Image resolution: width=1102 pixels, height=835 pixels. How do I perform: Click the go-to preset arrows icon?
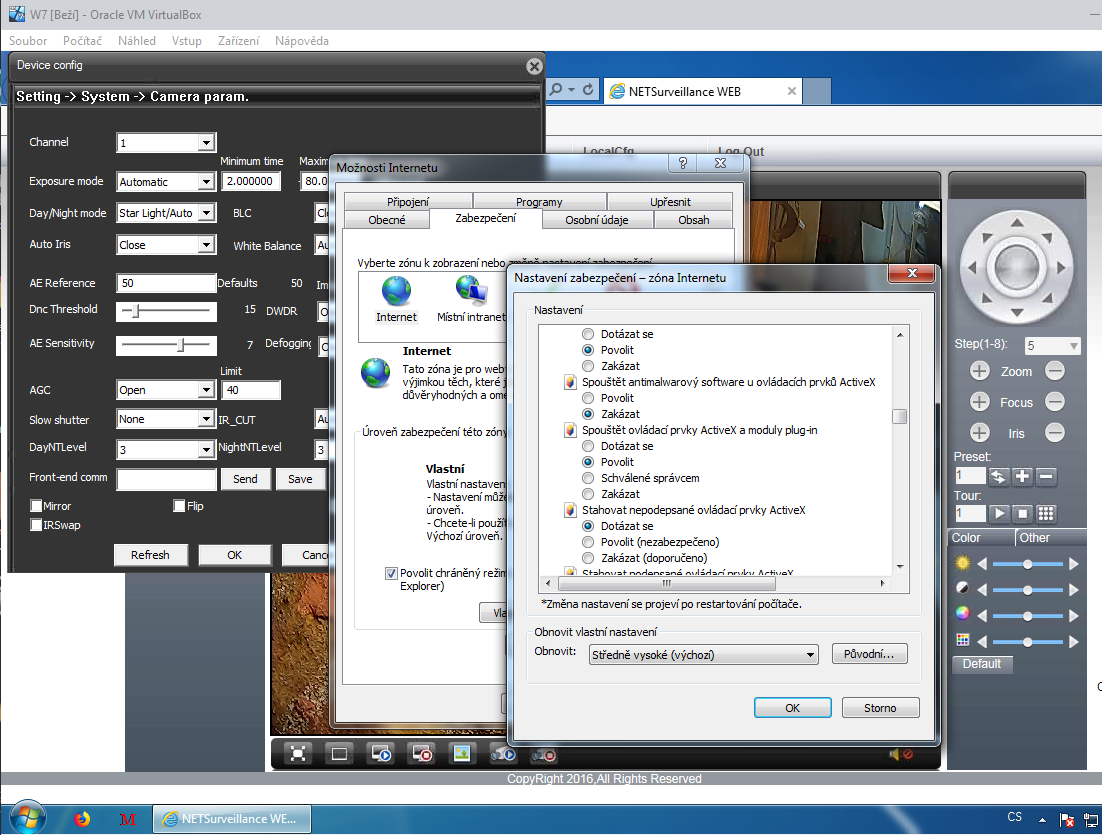coord(998,477)
